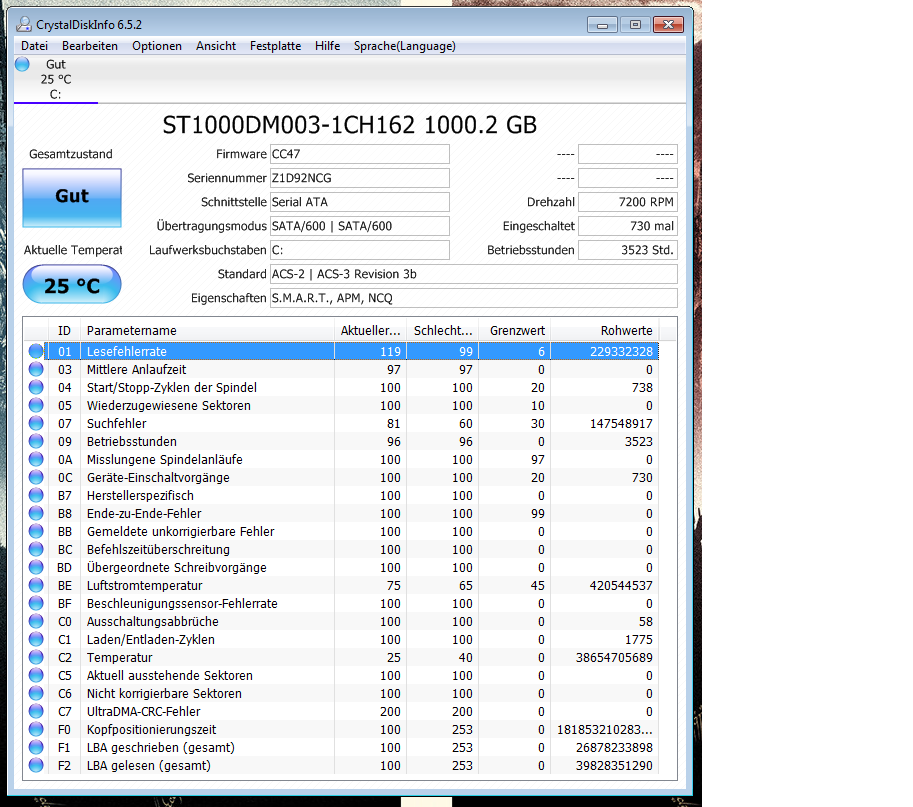Click status orb for C2 Temperatur row
This screenshot has width=913, height=807.
click(x=36, y=657)
